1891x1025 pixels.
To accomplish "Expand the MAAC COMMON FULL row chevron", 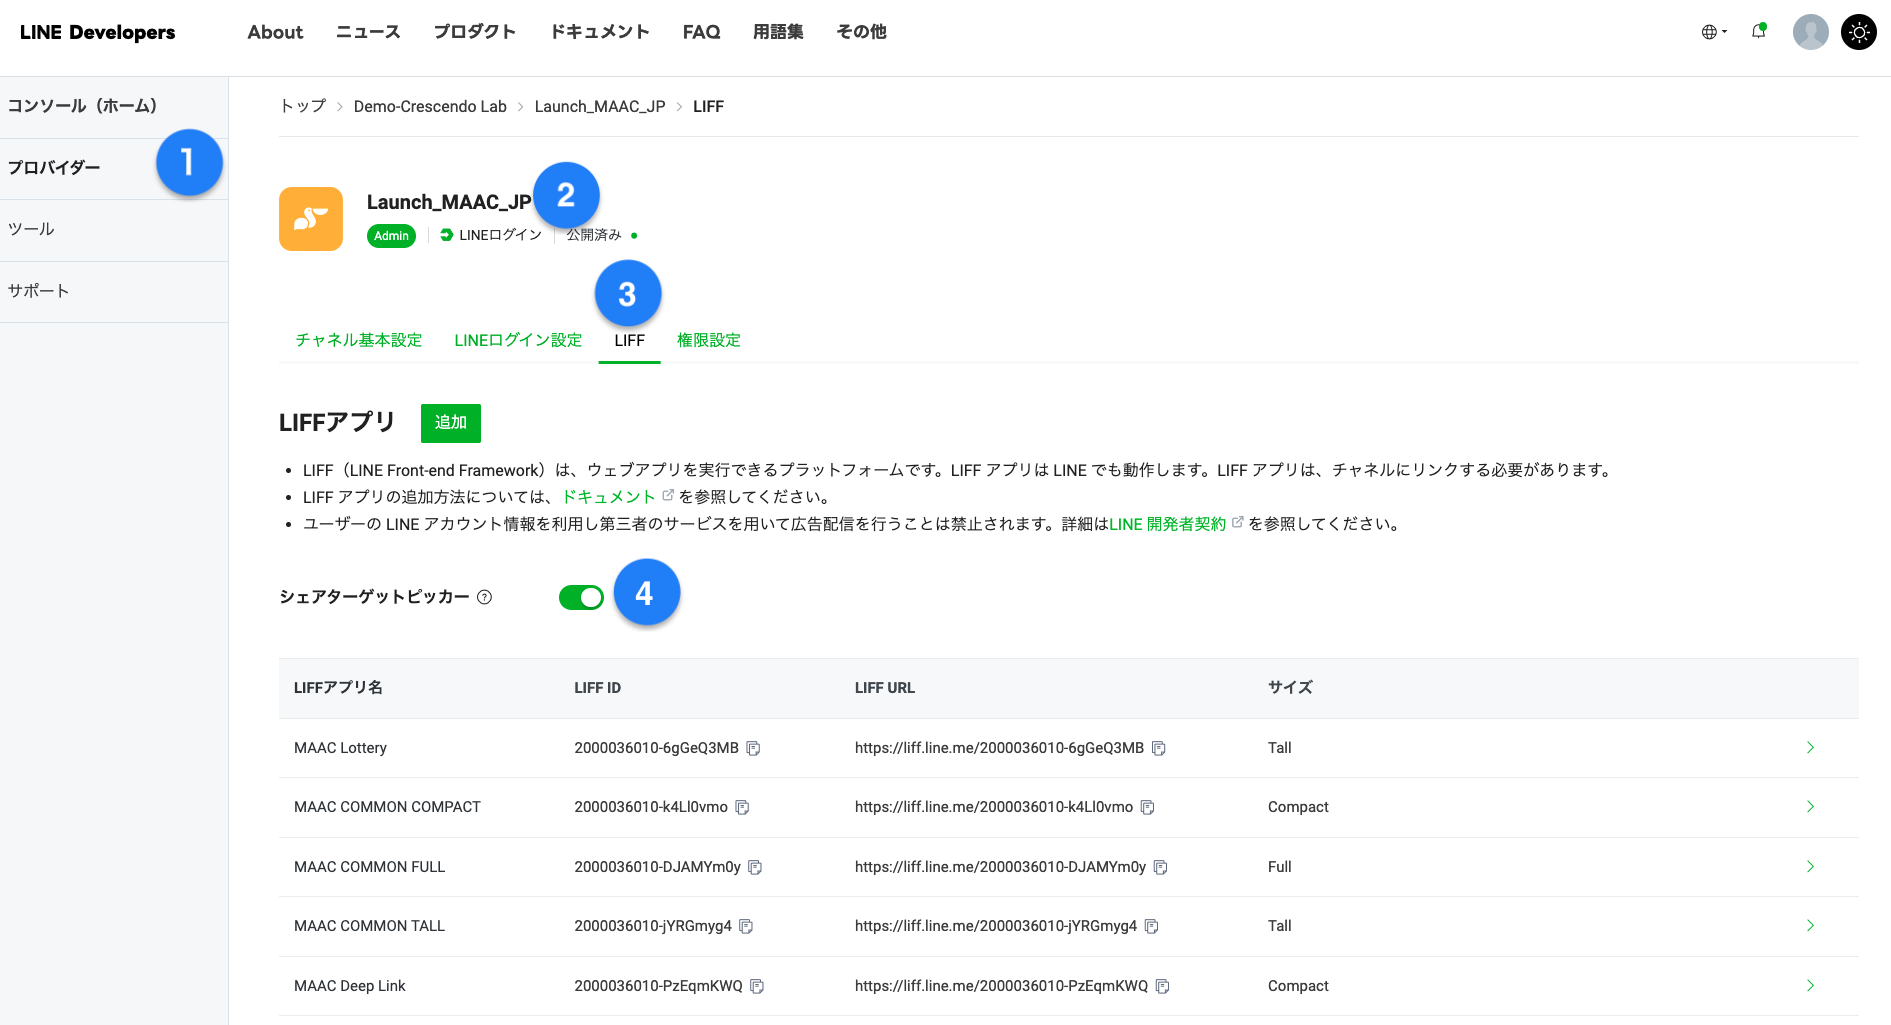I will click(1810, 866).
